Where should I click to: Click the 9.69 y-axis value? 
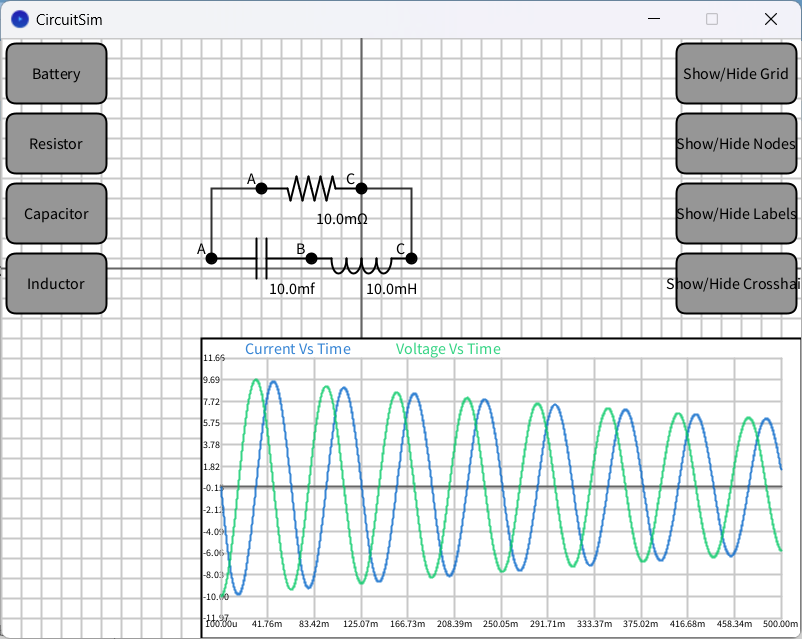[211, 380]
